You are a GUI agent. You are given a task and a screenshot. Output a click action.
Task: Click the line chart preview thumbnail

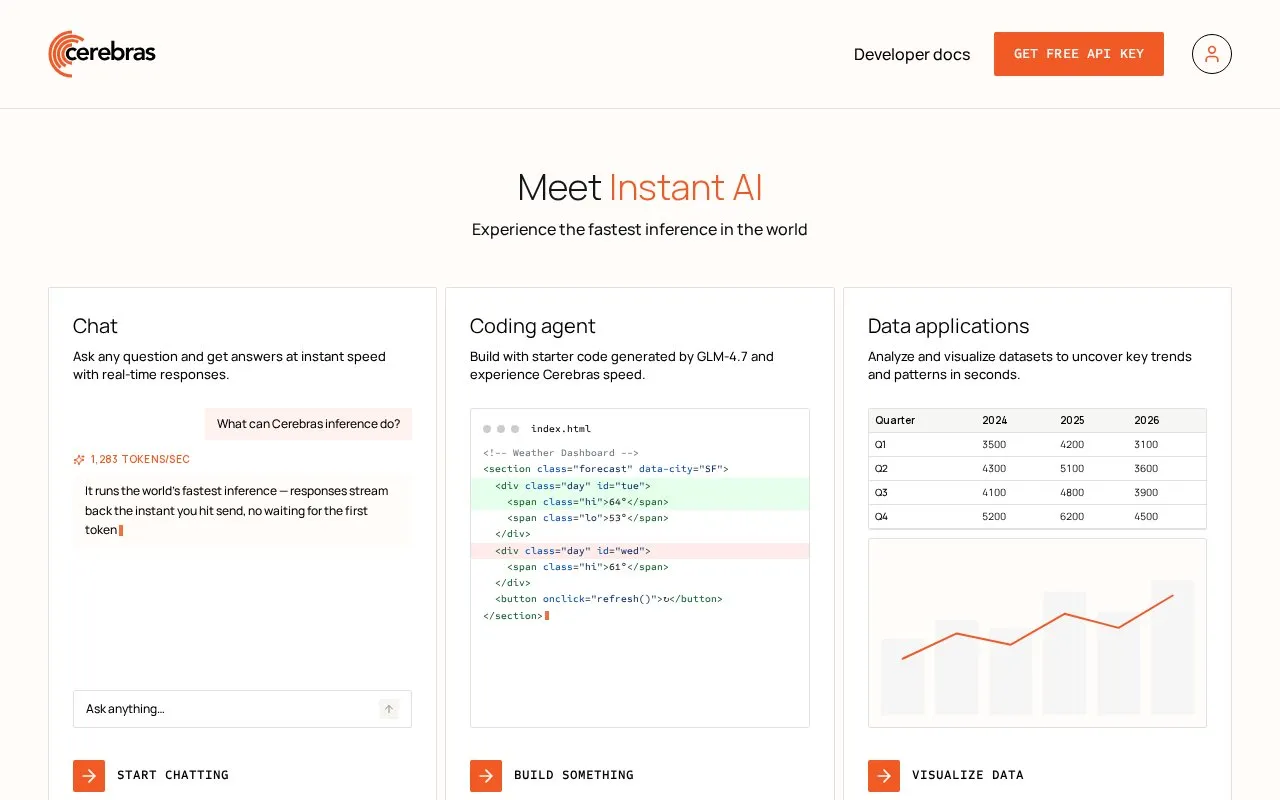(x=1037, y=633)
